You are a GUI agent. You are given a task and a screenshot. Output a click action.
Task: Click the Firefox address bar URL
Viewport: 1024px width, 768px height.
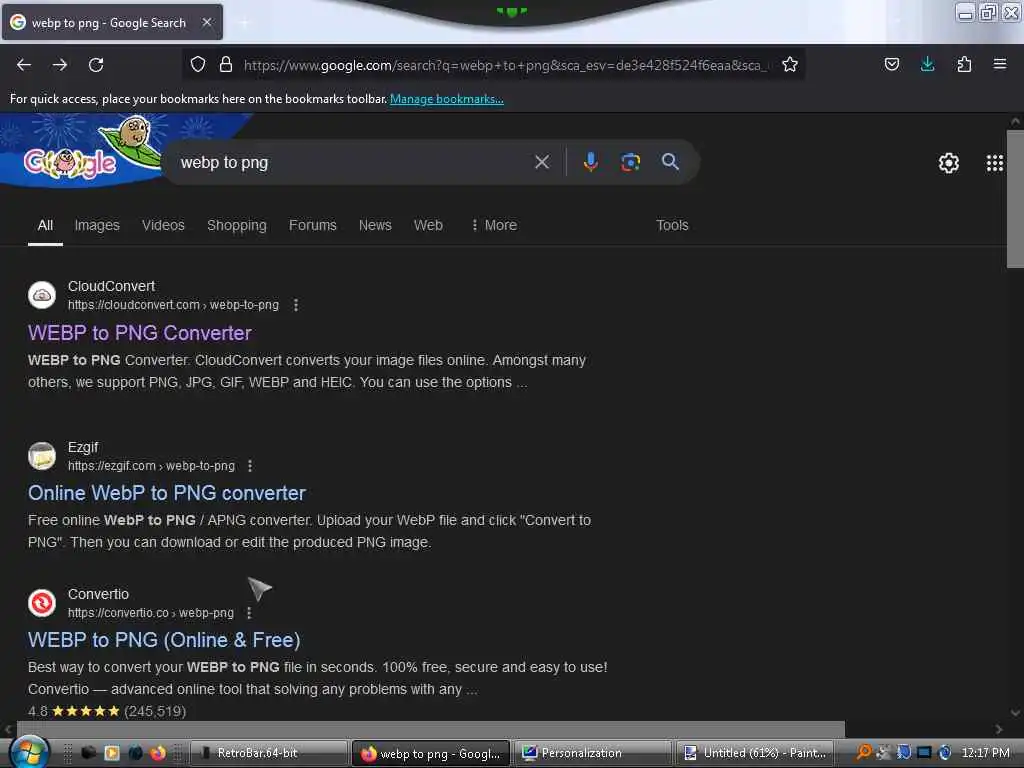[503, 65]
